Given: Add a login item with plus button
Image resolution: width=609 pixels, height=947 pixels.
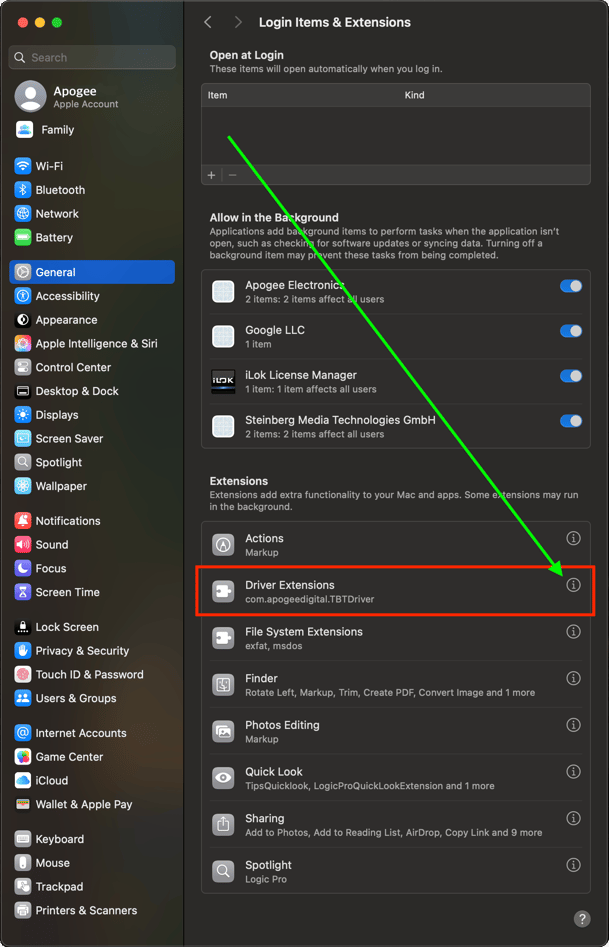Looking at the screenshot, I should click(x=211, y=175).
